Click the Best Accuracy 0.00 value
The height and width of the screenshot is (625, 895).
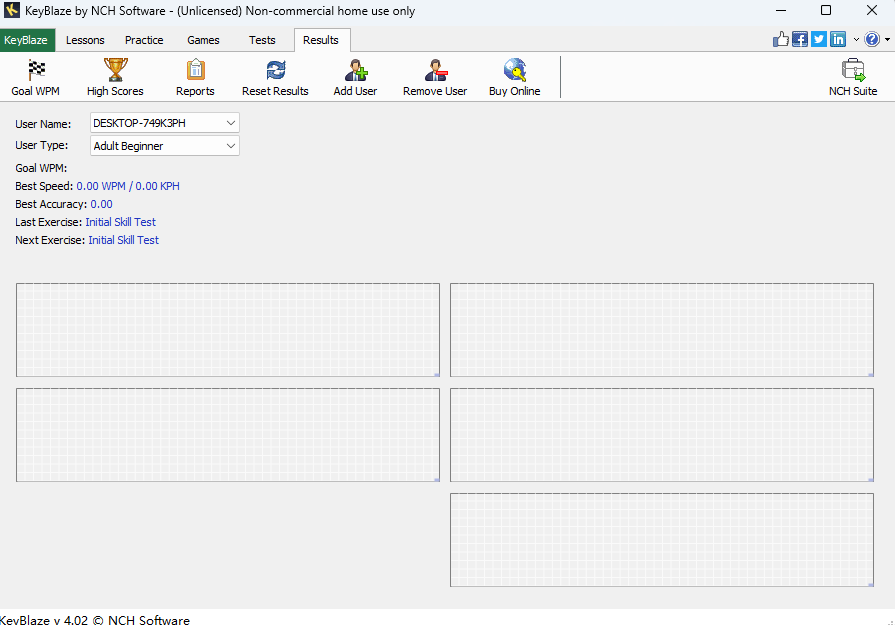[102, 204]
